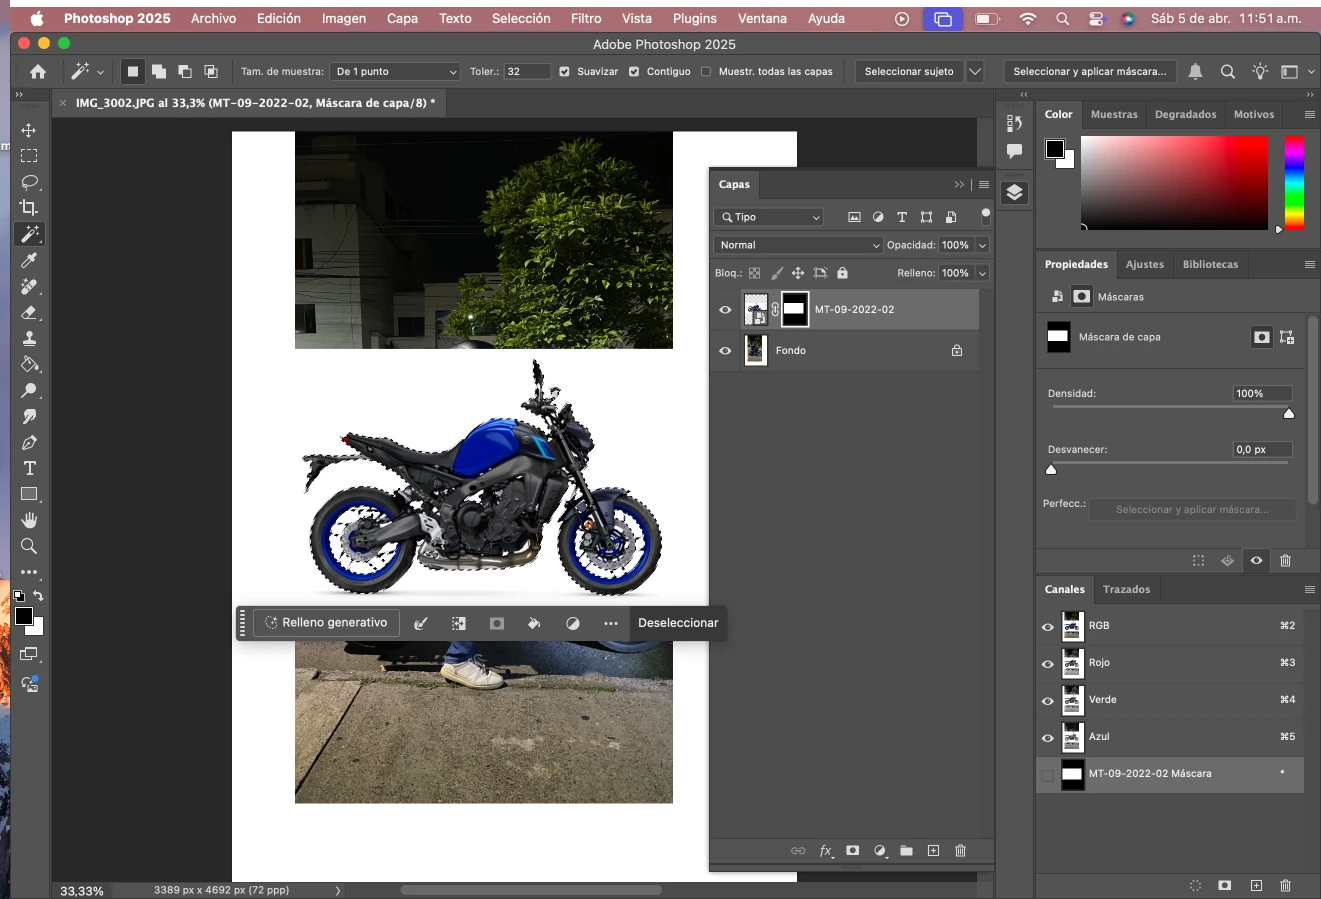Screen dimensions: 1321x899
Task: Select the Lasso tool
Action: tap(29, 182)
